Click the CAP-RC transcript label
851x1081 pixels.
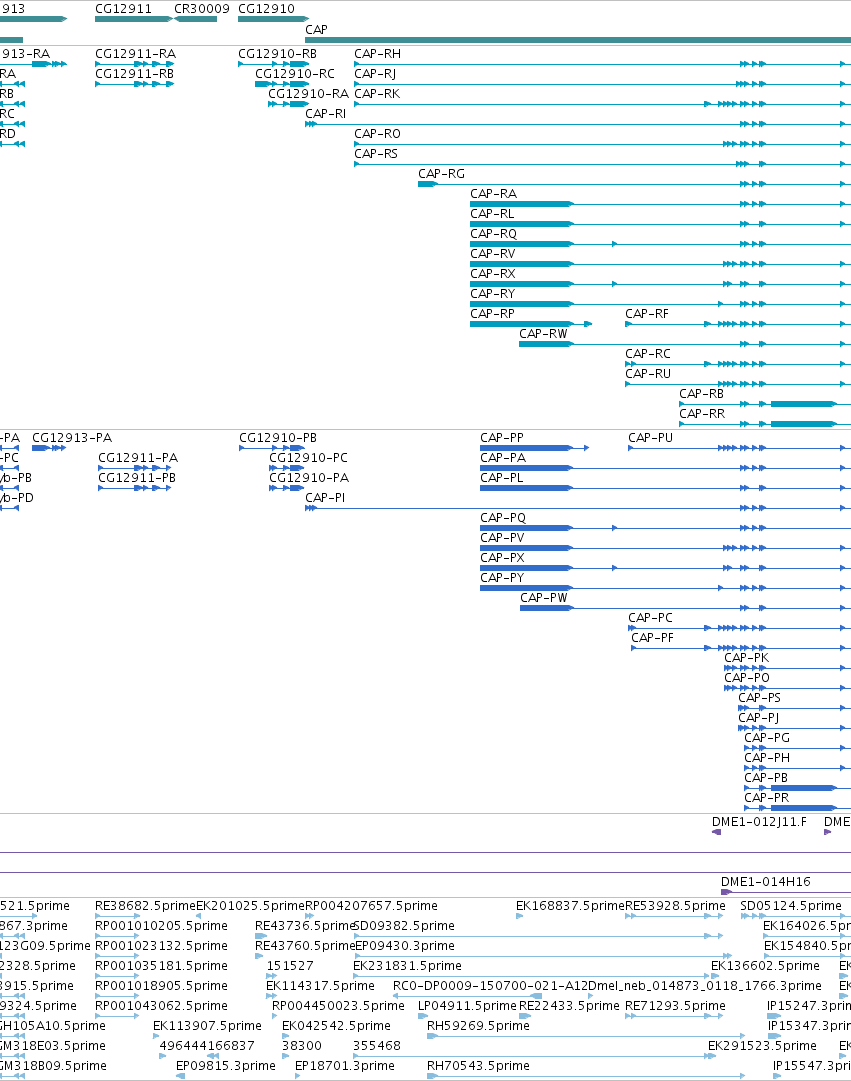(648, 354)
